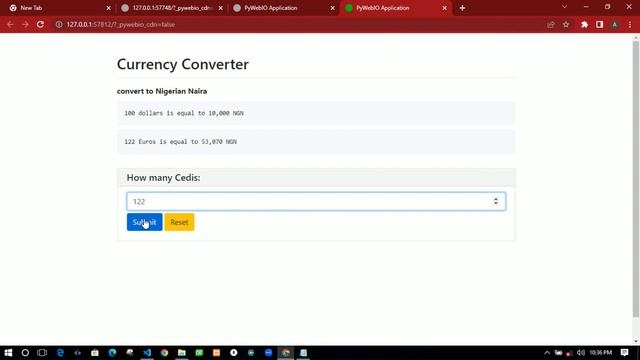Click the number stepper arrows in Cedis field
The height and width of the screenshot is (360, 640).
pyautogui.click(x=496, y=201)
